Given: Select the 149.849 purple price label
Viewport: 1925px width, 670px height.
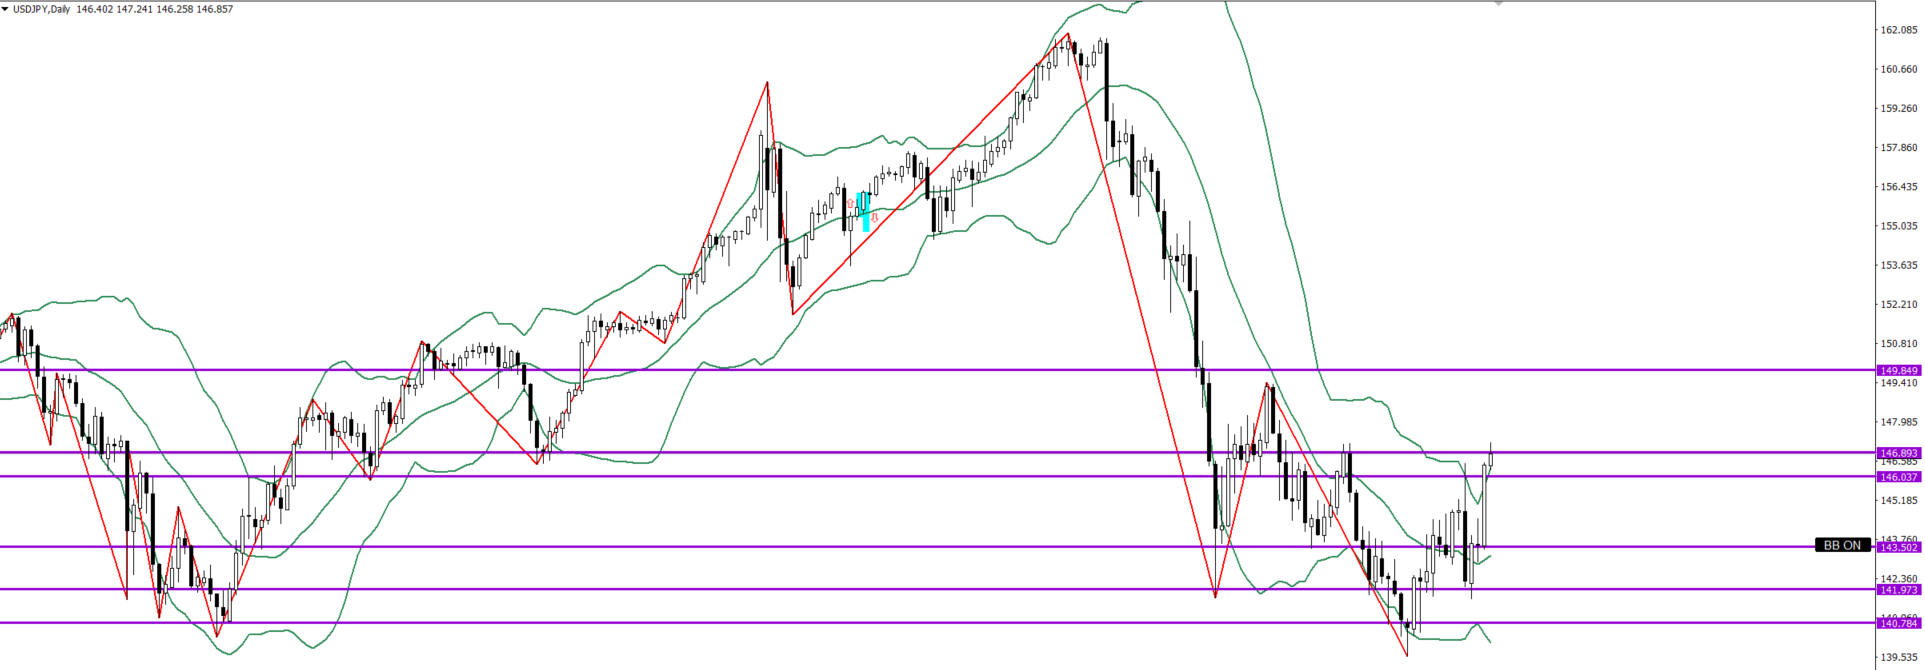Looking at the screenshot, I should 1898,371.
